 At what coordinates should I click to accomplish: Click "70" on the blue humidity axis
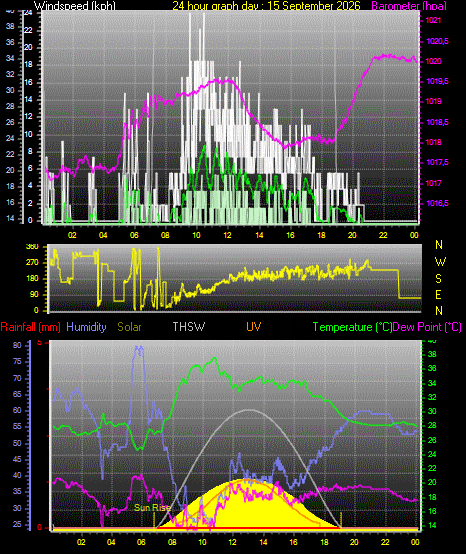pyautogui.click(x=17, y=378)
